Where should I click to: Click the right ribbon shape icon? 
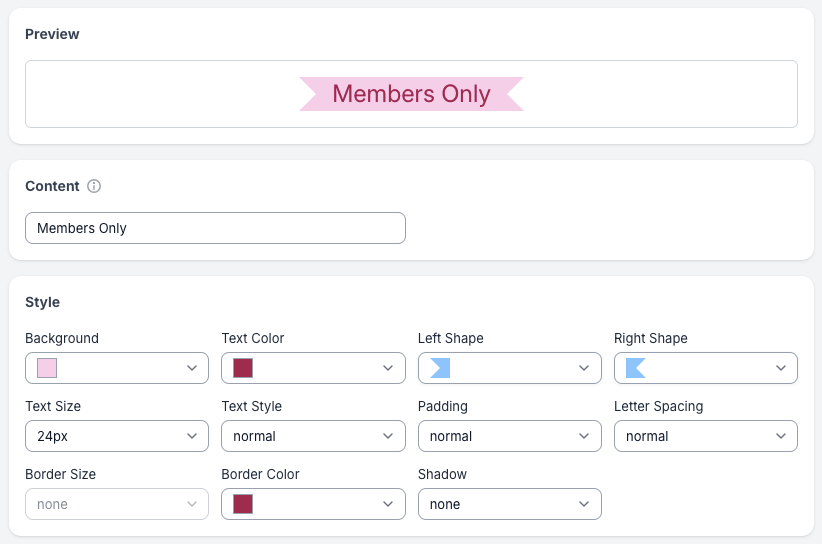635,368
